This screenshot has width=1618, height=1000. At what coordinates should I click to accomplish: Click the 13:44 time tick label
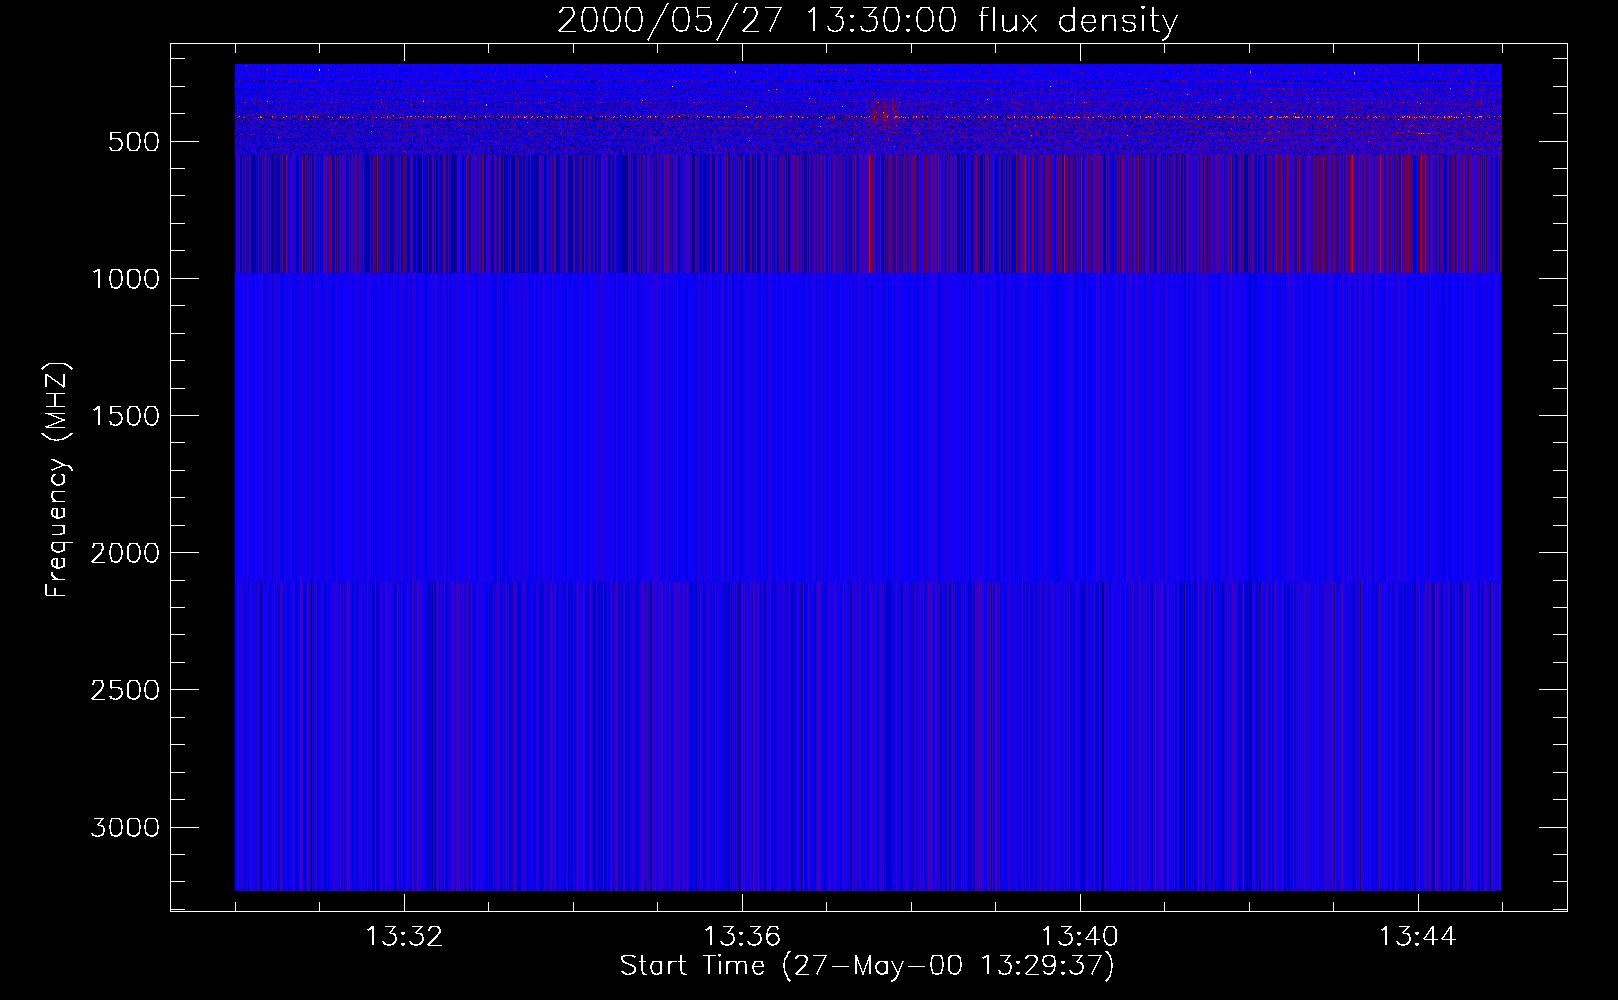tap(1418, 937)
